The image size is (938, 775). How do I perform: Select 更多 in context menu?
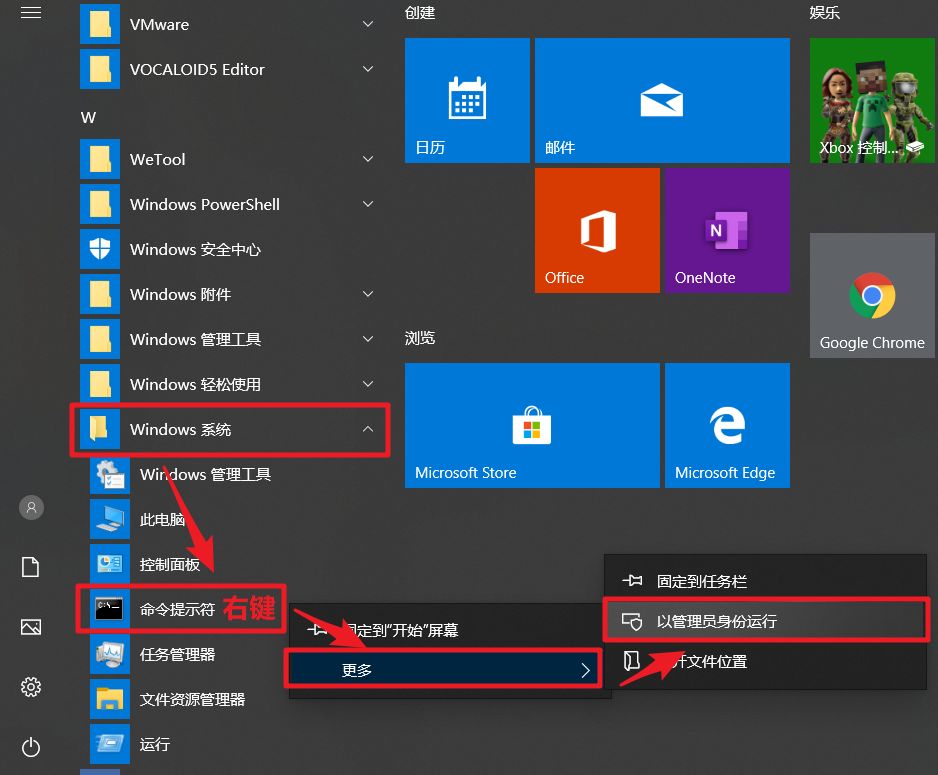click(444, 669)
